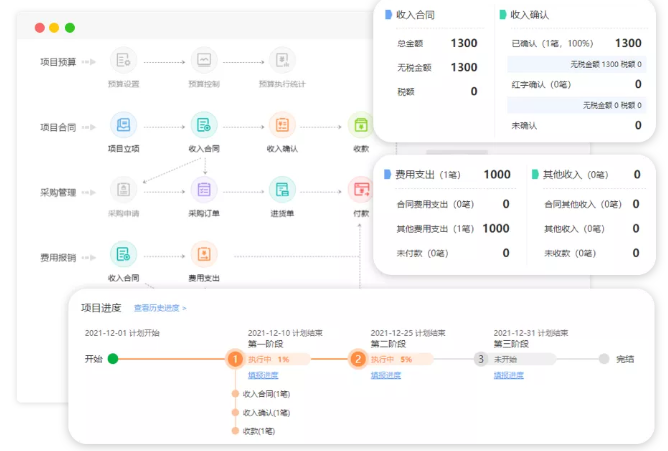
Task: Click 2021-12-10 计划结束 date label
Action: pyautogui.click(x=285, y=333)
